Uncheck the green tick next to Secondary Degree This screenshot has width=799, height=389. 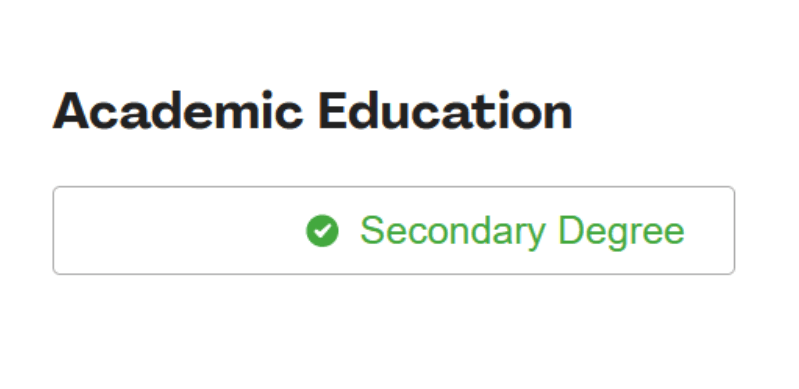point(322,230)
